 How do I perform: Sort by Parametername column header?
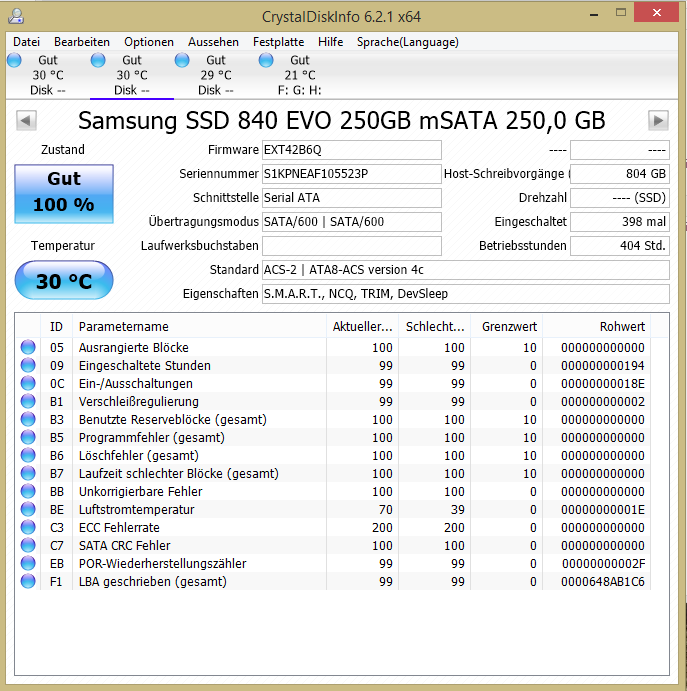coord(199,327)
